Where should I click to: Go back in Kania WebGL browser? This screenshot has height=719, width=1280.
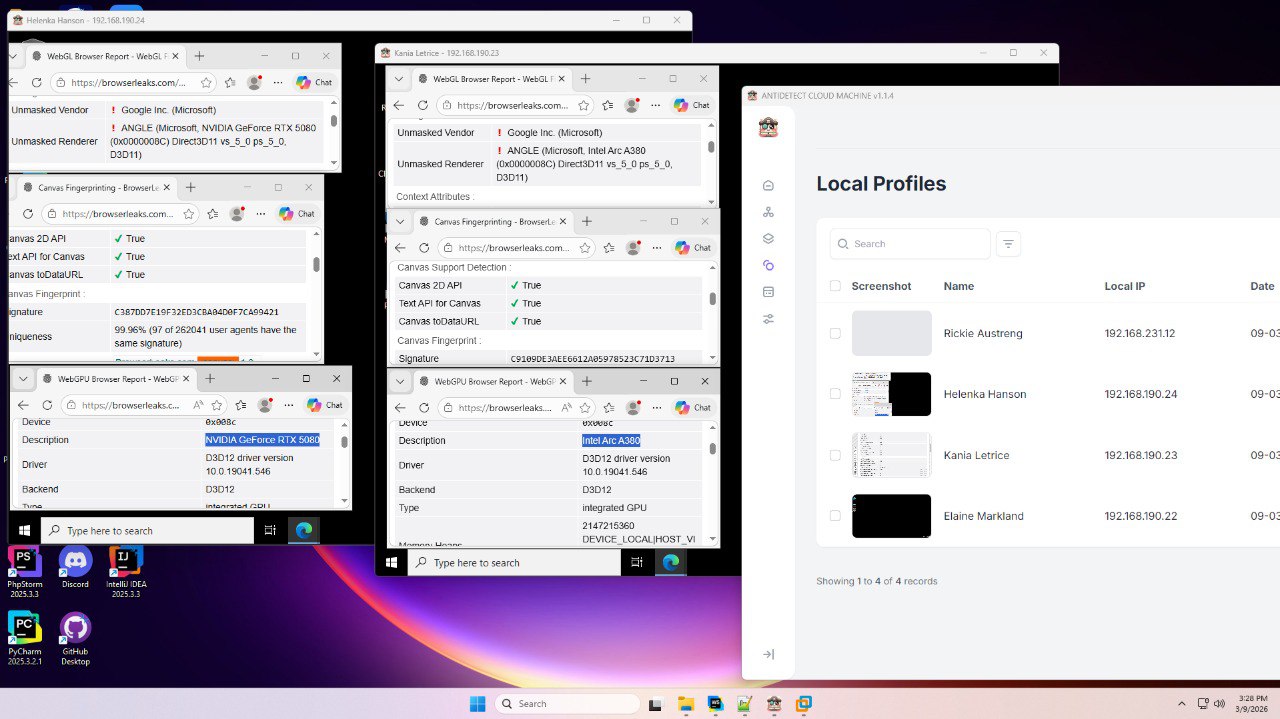pyautogui.click(x=399, y=105)
